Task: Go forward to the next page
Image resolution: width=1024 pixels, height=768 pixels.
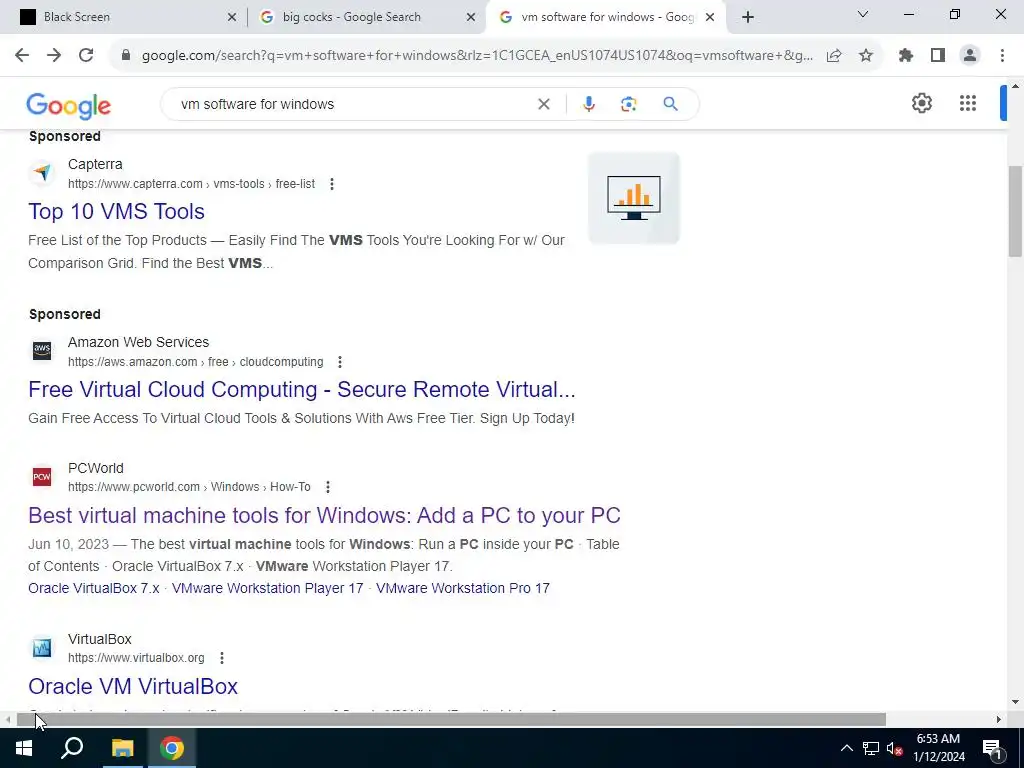Action: pos(54,56)
